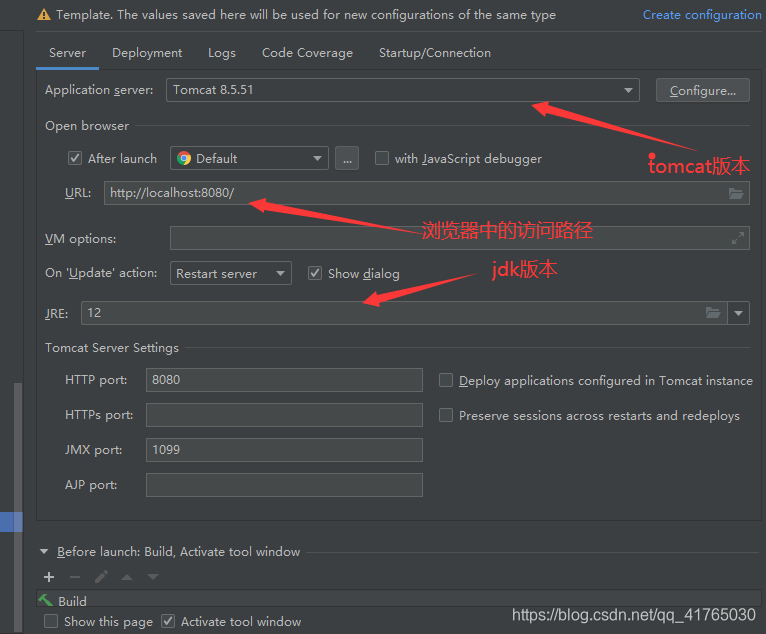The width and height of the screenshot is (766, 634).
Task: Click the JRE input field
Action: pos(404,313)
